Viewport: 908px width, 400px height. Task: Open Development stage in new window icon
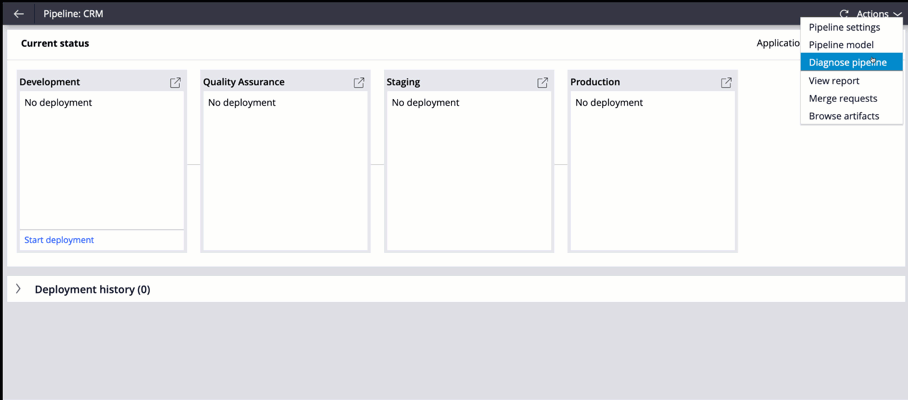175,83
